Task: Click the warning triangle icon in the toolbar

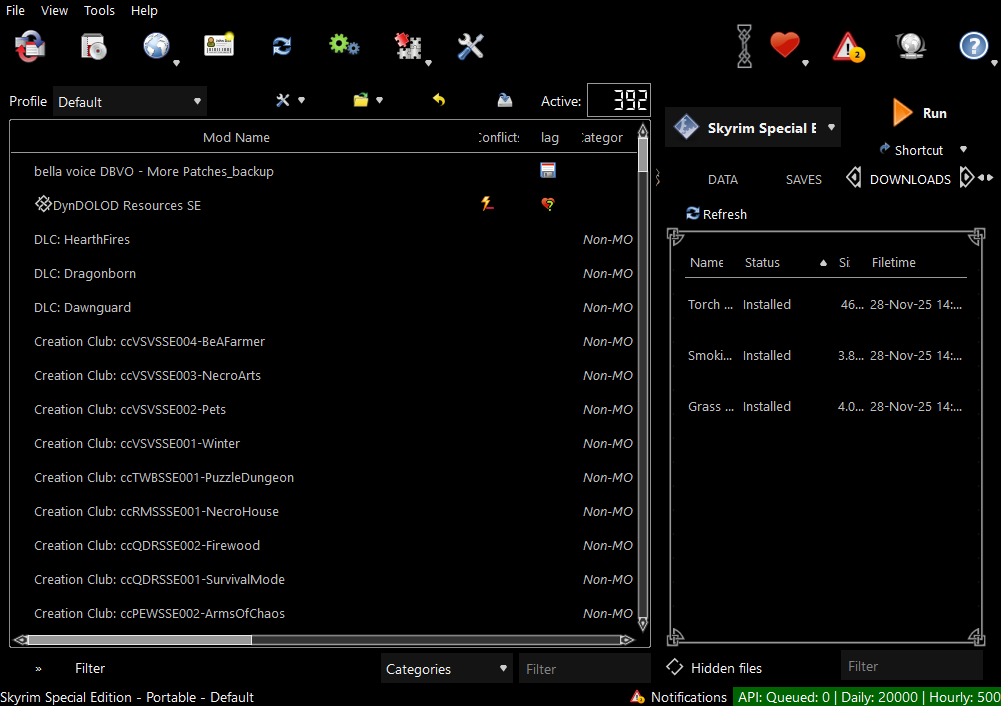Action: pos(848,46)
